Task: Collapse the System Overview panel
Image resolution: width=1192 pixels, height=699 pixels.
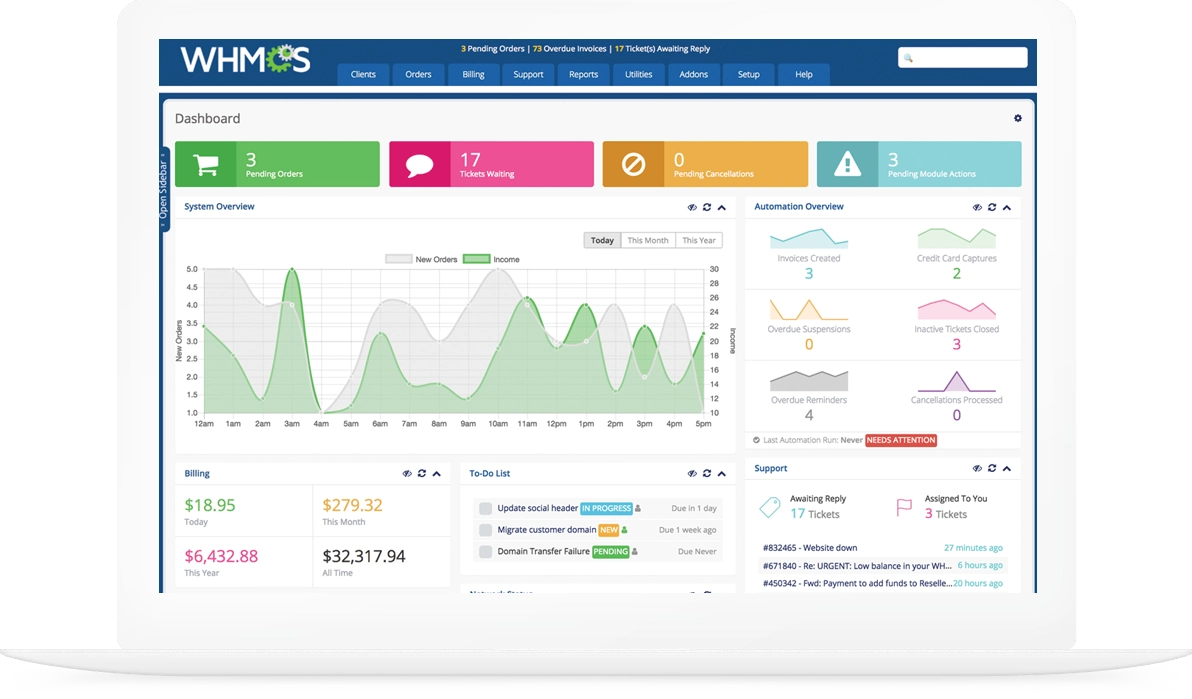Action: tap(722, 207)
